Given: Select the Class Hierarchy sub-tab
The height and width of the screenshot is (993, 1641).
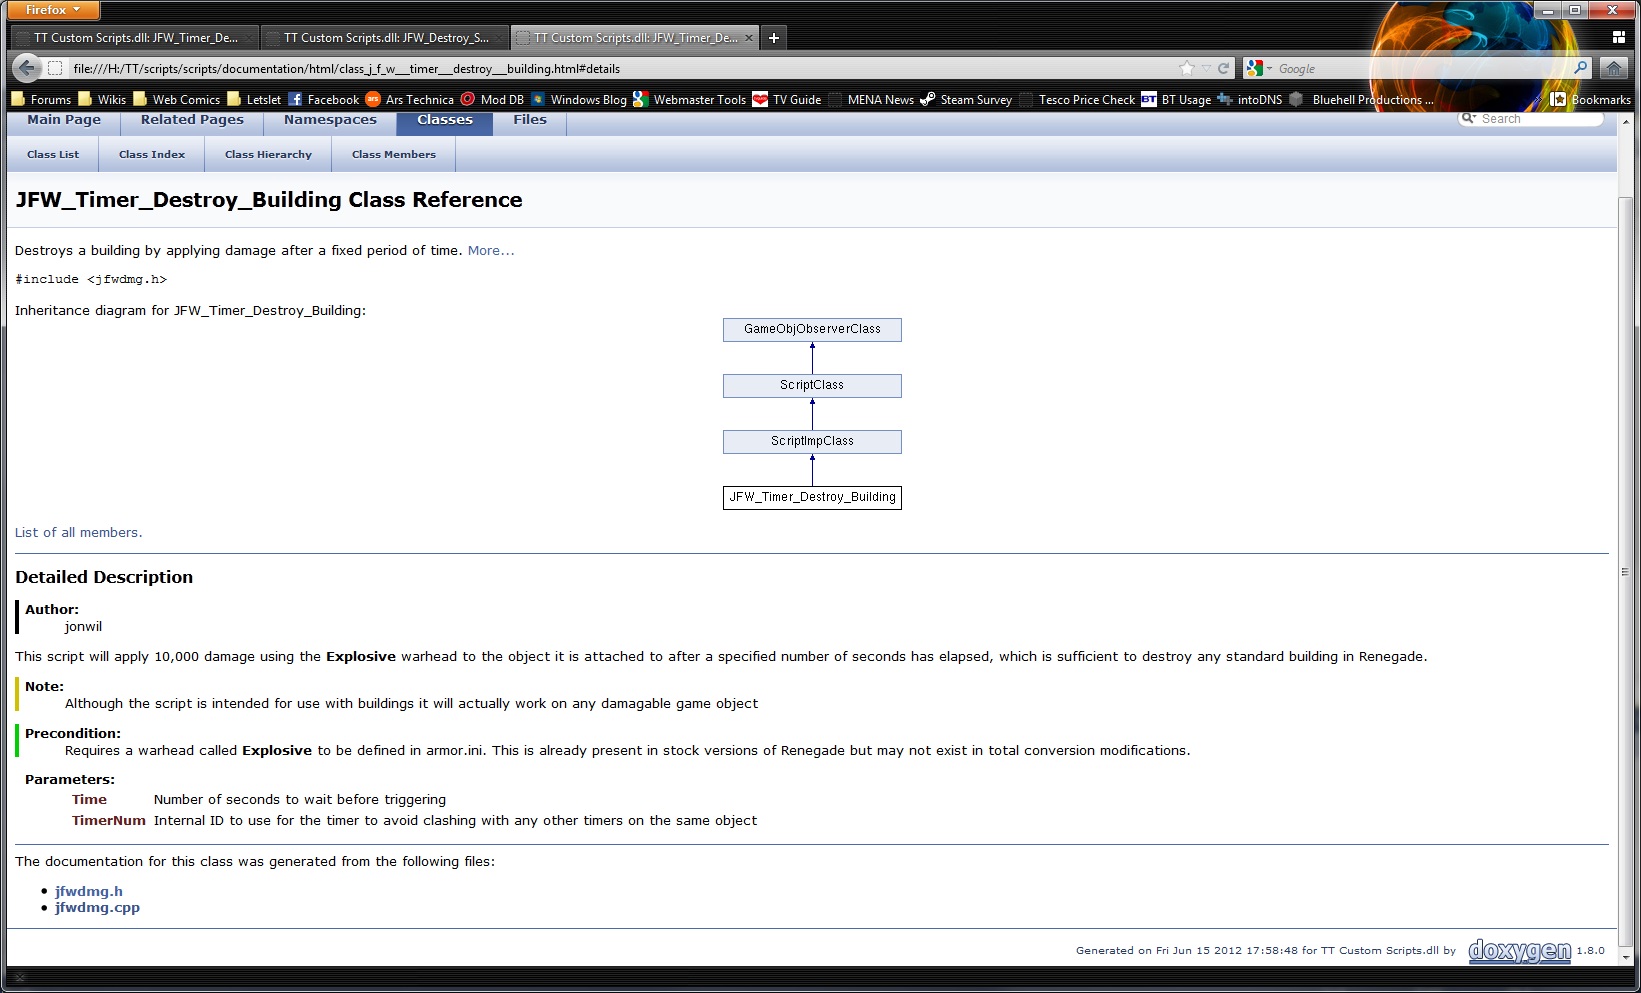Looking at the screenshot, I should (x=268, y=155).
